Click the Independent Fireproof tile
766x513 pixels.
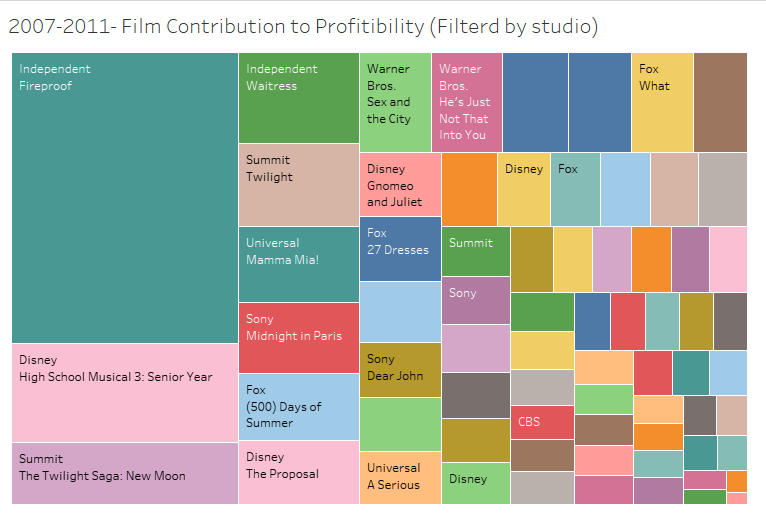(x=124, y=198)
